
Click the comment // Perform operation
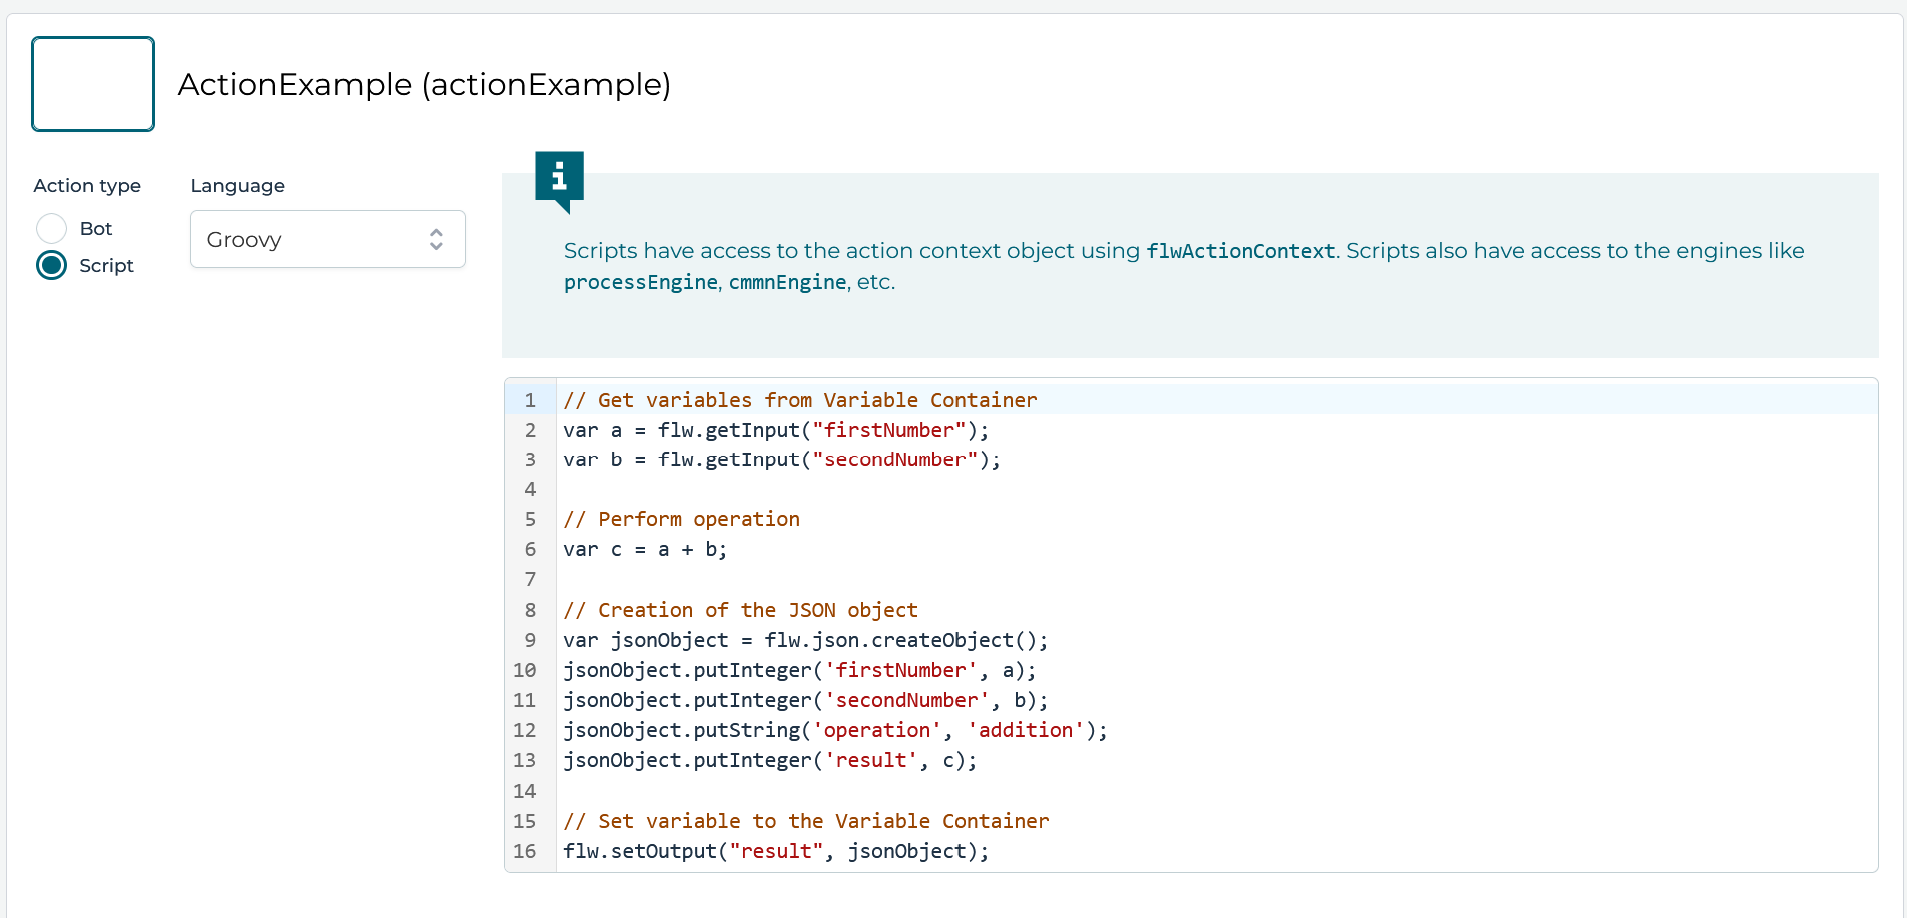[x=681, y=519]
